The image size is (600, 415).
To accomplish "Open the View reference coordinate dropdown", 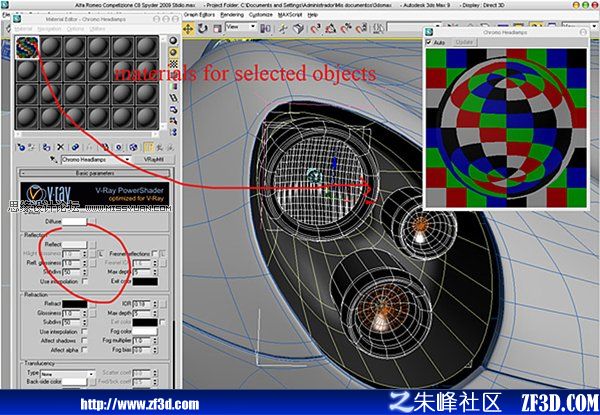I will coord(241,27).
